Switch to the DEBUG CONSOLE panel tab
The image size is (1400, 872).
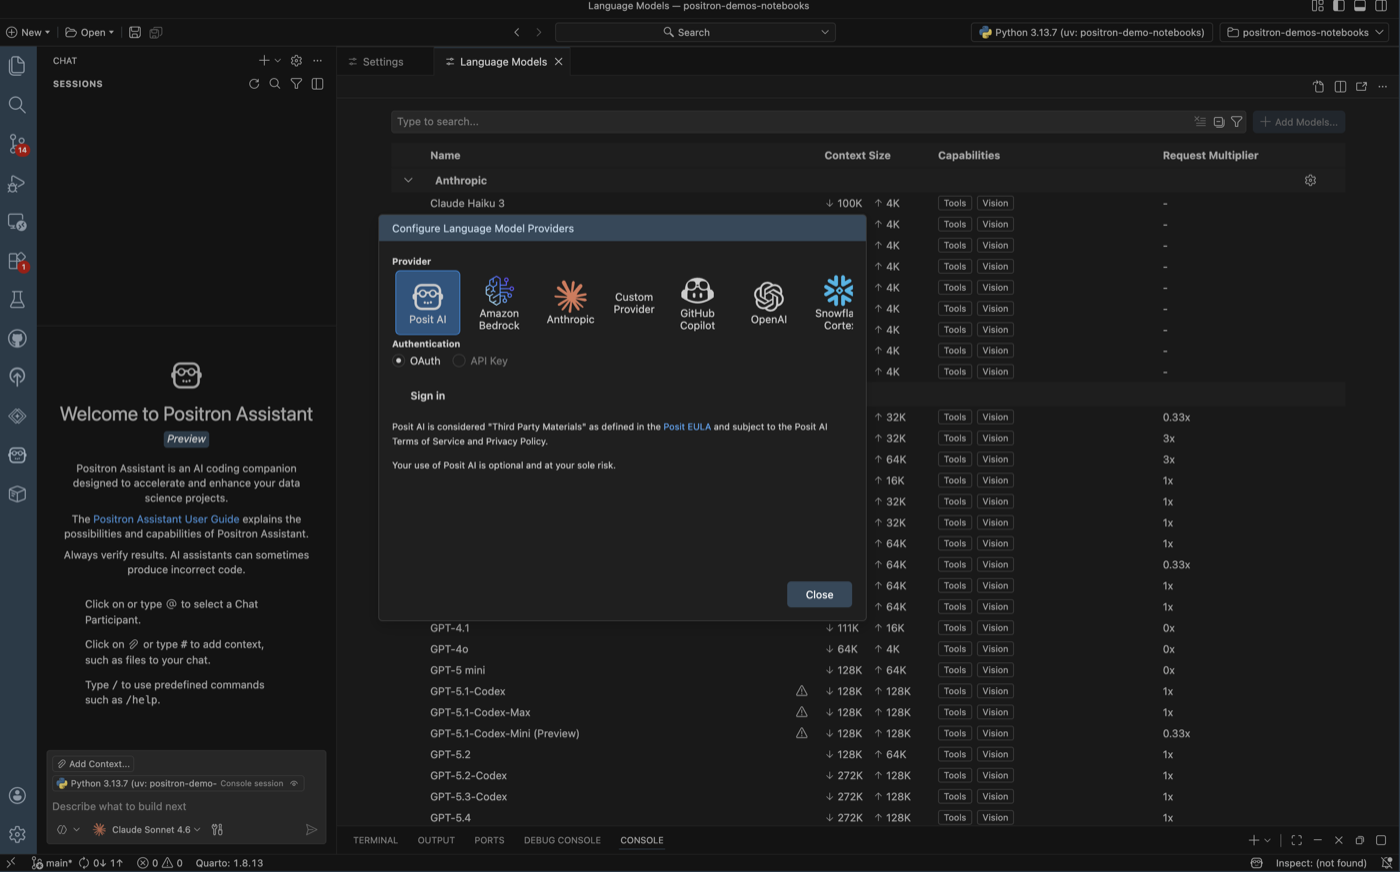tap(562, 840)
